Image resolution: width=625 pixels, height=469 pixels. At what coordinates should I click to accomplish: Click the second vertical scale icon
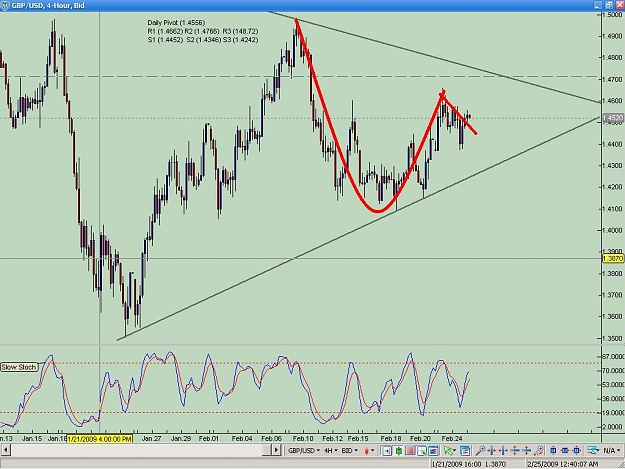[527, 451]
